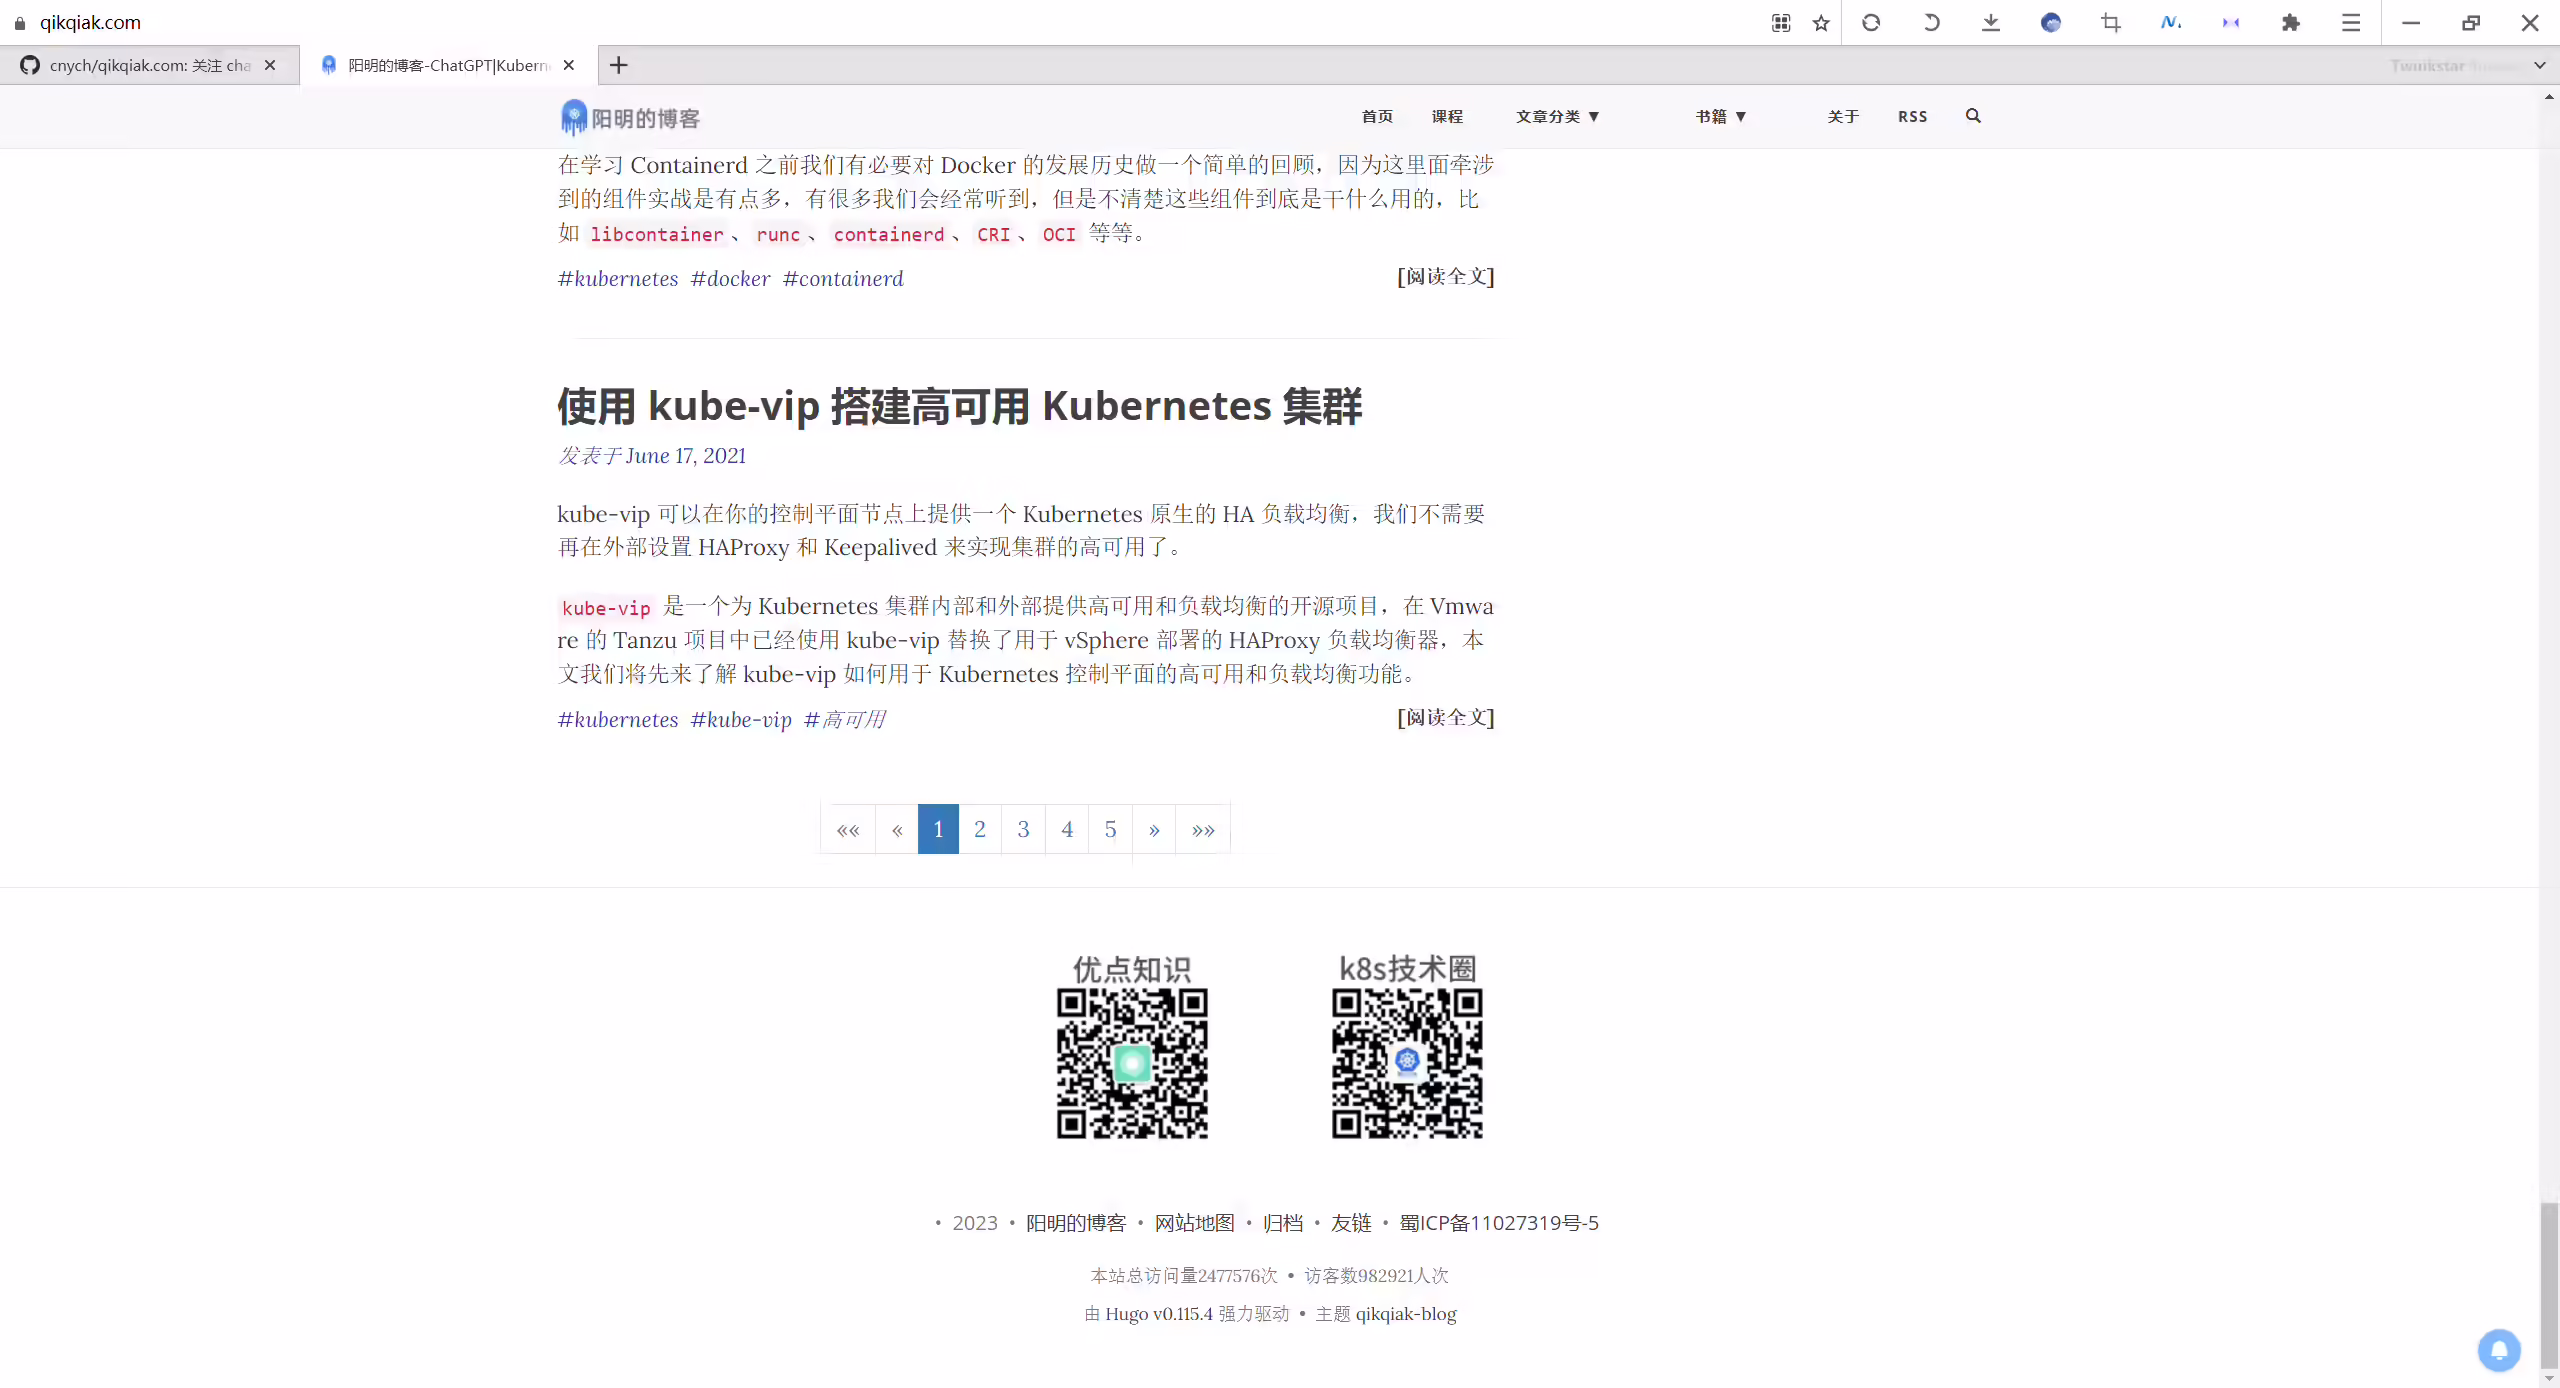Screen dimensions: 2560x1388
Task: Open footer link 友链
Action: 1351,1223
